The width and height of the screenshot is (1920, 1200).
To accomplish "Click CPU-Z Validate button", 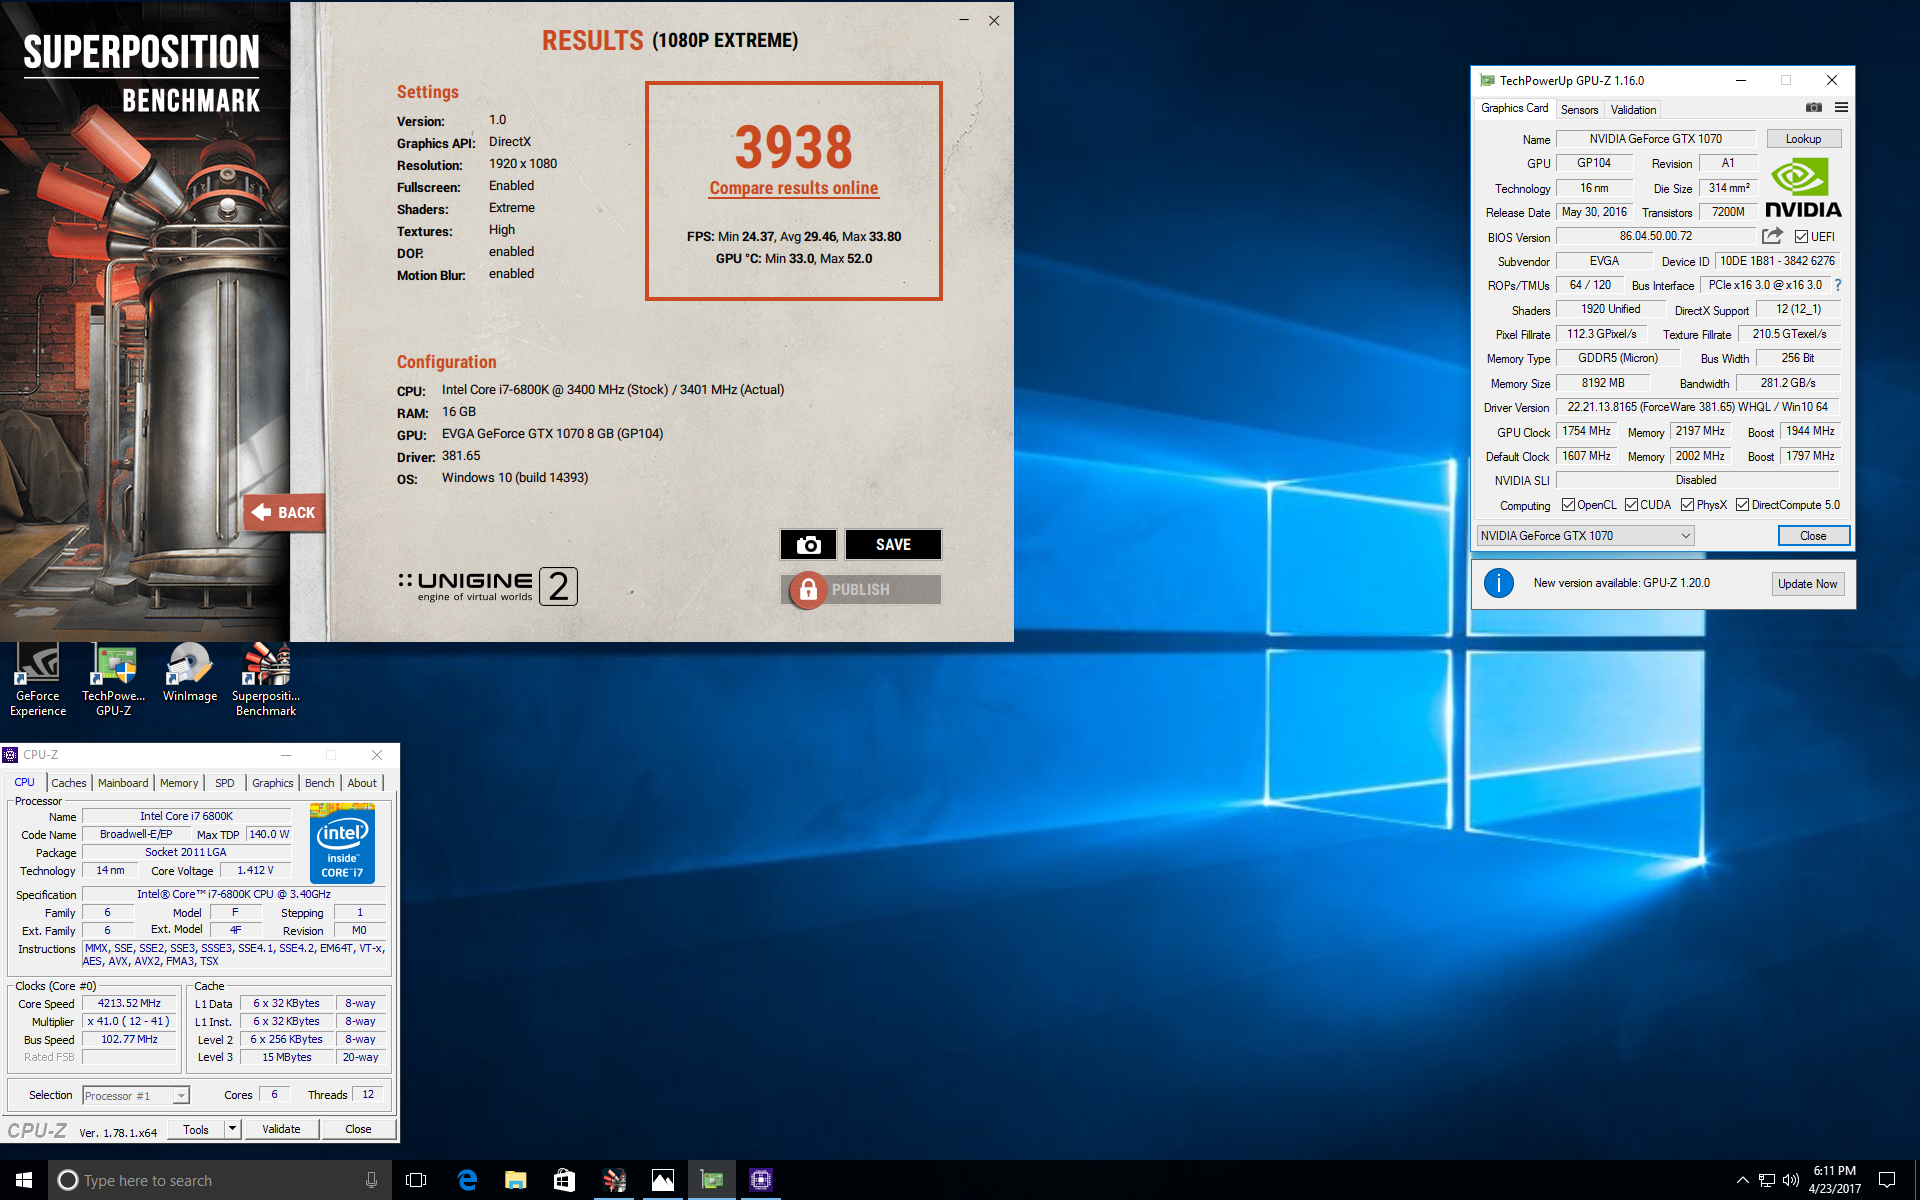I will pyautogui.click(x=281, y=1128).
